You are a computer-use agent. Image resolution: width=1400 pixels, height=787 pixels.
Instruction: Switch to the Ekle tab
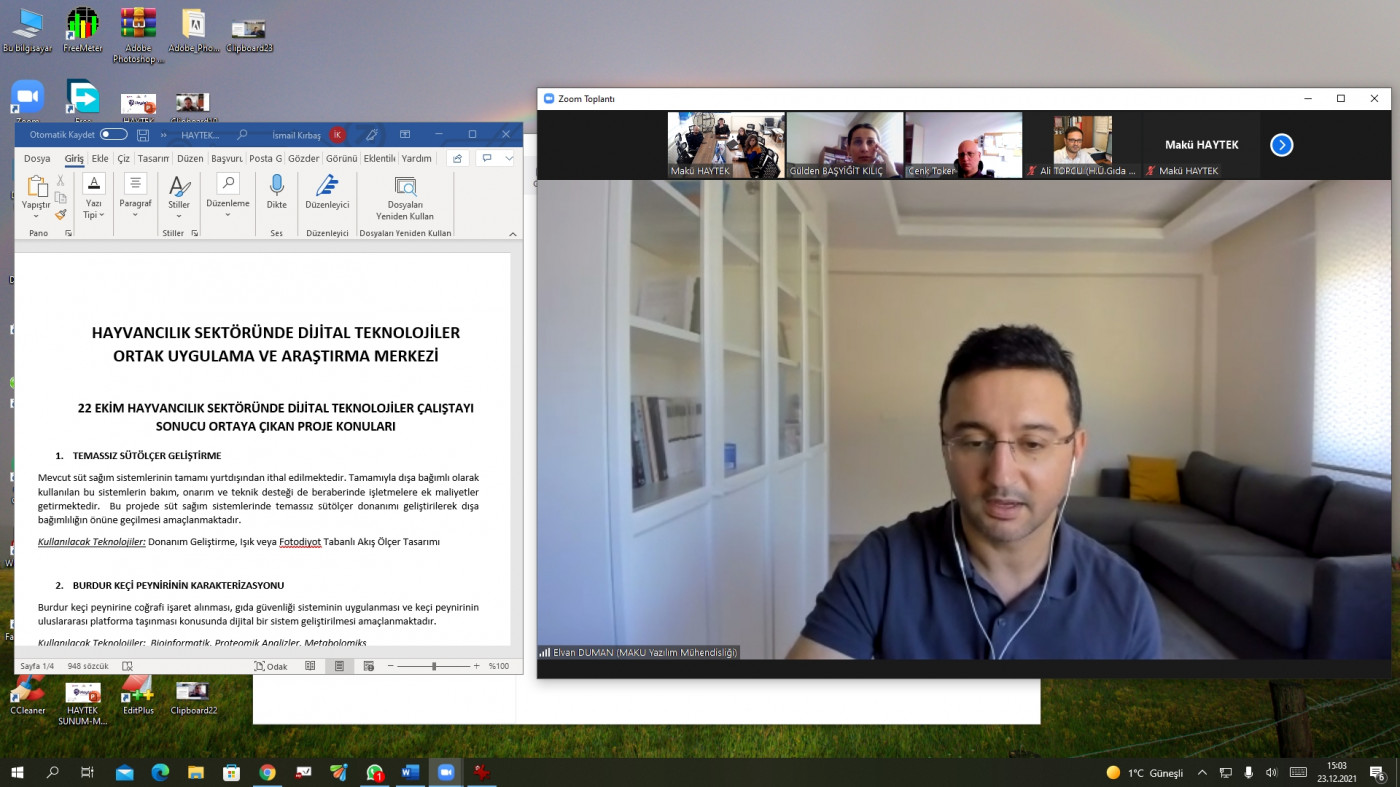coord(100,158)
